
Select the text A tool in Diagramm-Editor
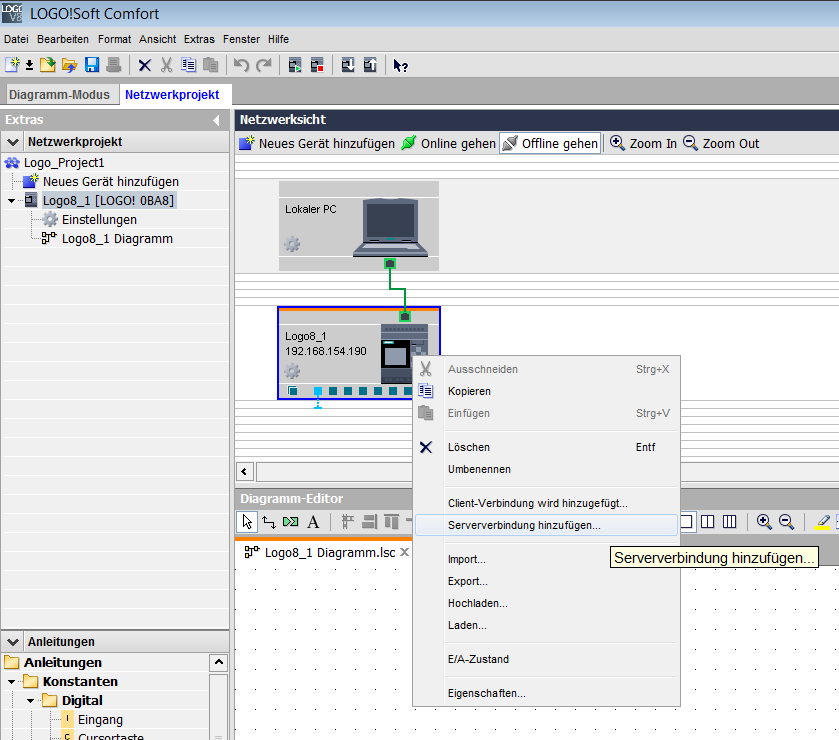tap(313, 522)
